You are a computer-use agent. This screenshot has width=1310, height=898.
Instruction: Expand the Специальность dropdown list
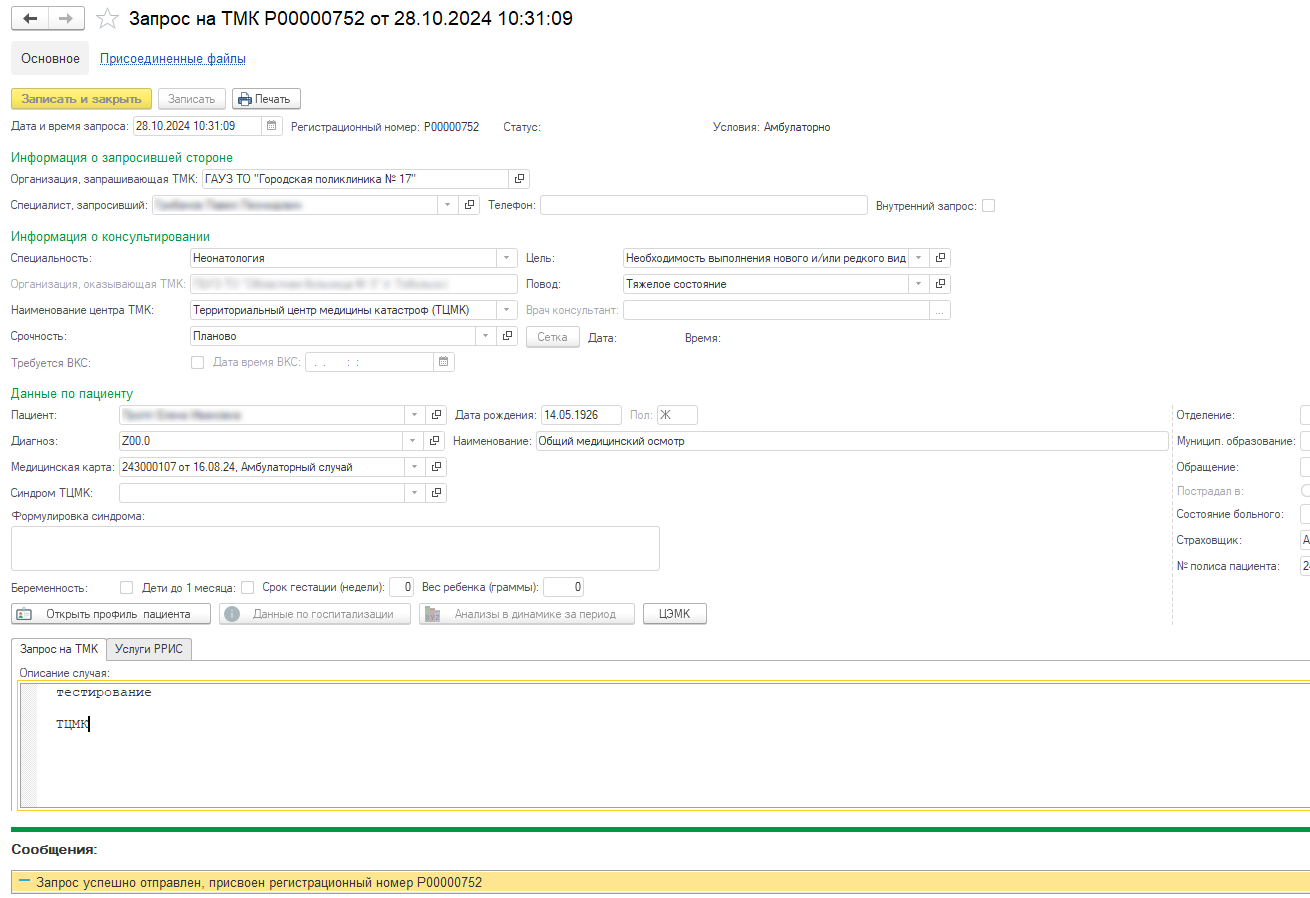point(507,258)
